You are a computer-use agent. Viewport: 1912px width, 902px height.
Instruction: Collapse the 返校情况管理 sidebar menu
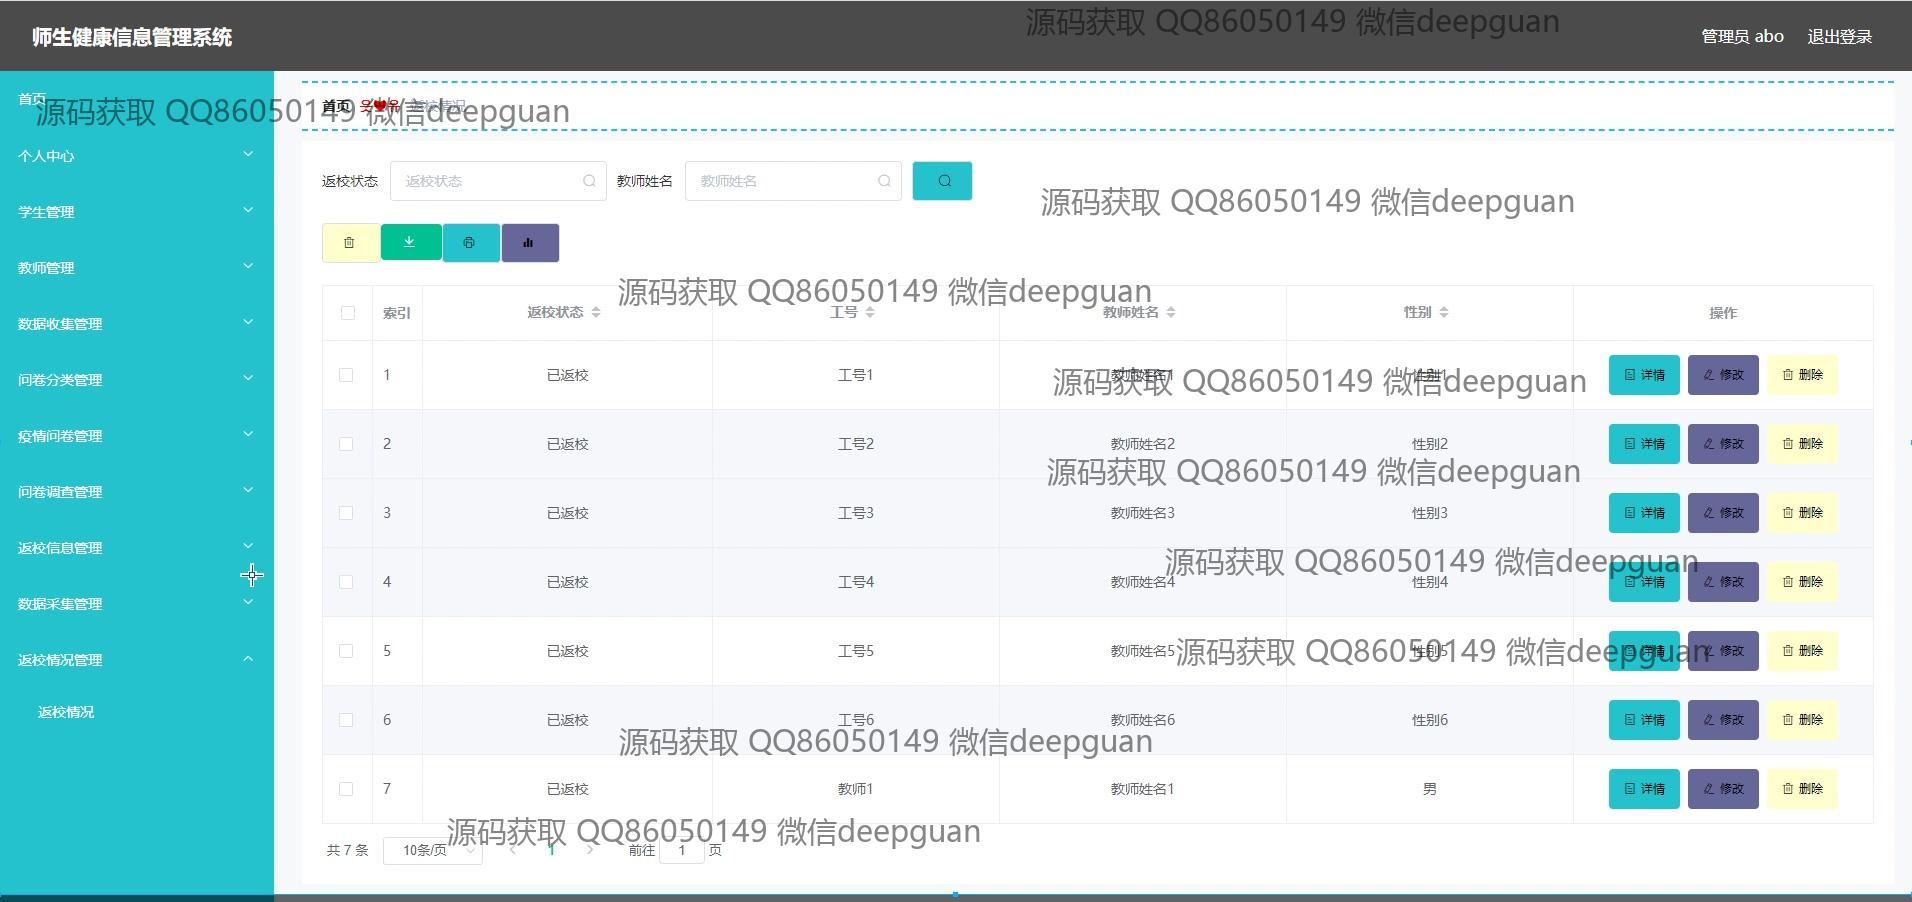point(137,660)
